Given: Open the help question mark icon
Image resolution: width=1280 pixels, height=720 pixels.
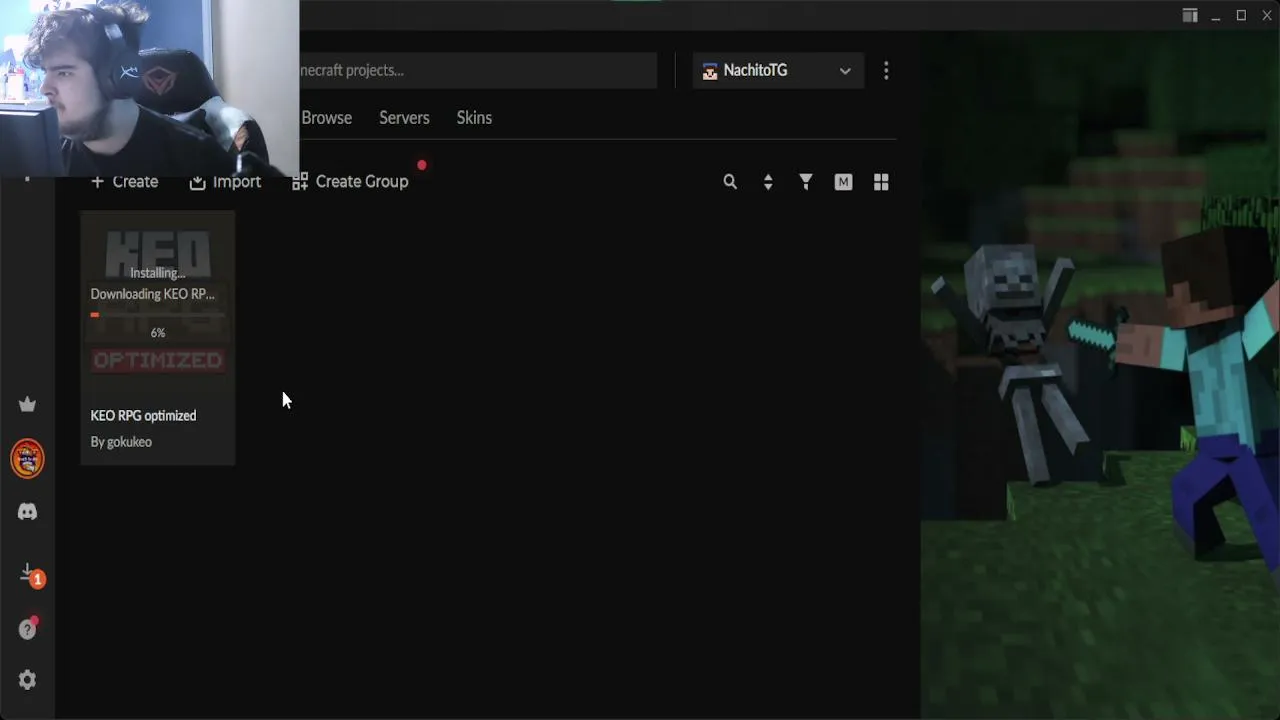Looking at the screenshot, I should tap(27, 629).
